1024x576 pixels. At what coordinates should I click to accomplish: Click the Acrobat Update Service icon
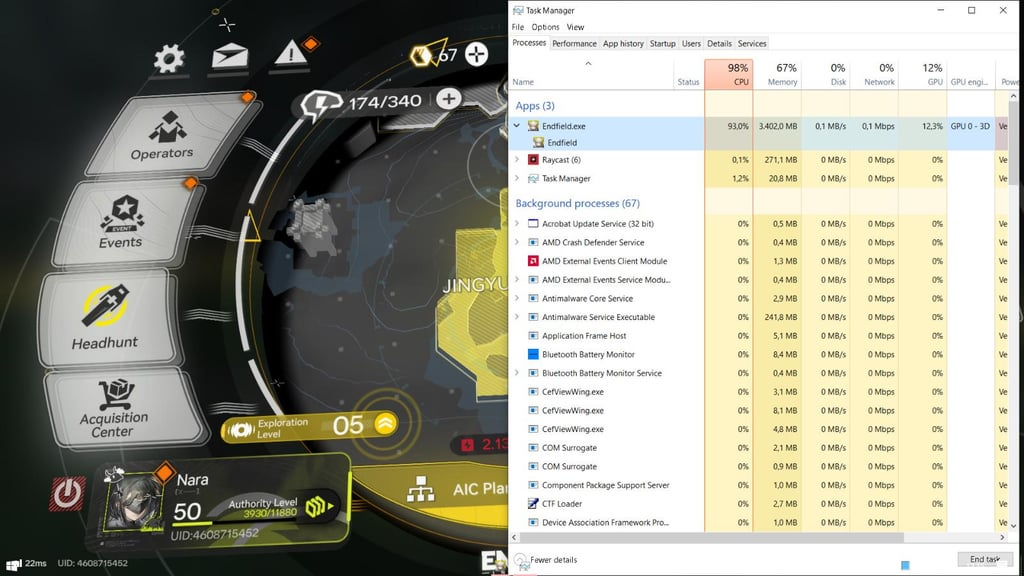coord(533,223)
